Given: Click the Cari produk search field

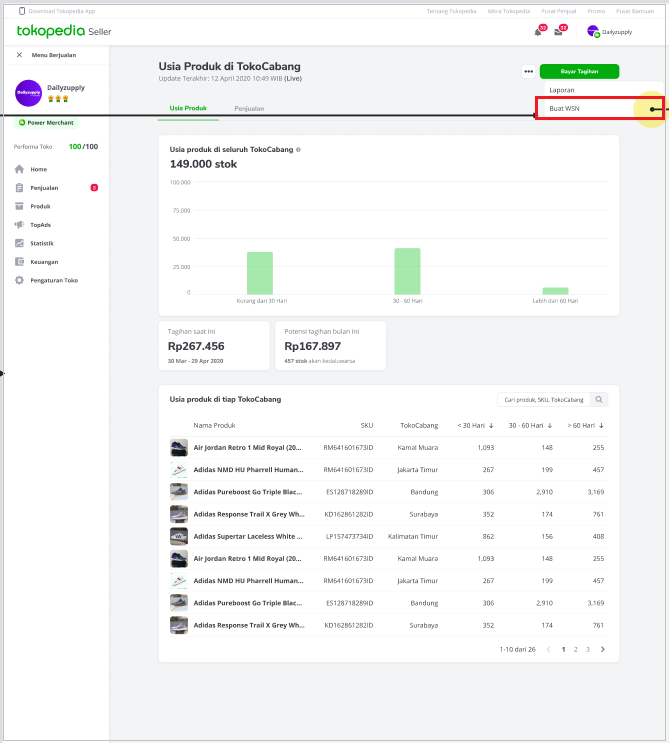Looking at the screenshot, I should [x=544, y=399].
